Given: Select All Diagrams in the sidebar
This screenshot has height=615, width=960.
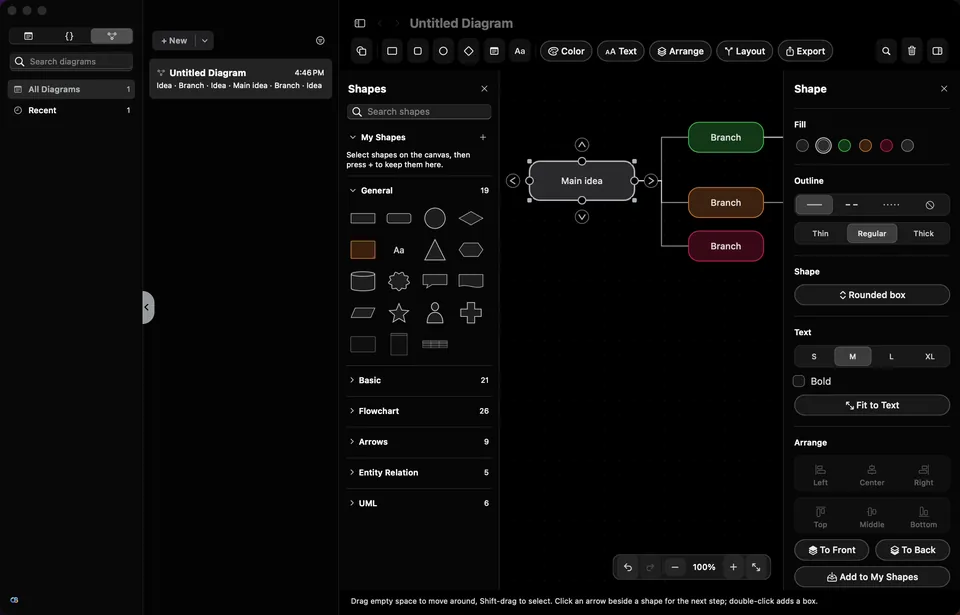Looking at the screenshot, I should [71, 89].
